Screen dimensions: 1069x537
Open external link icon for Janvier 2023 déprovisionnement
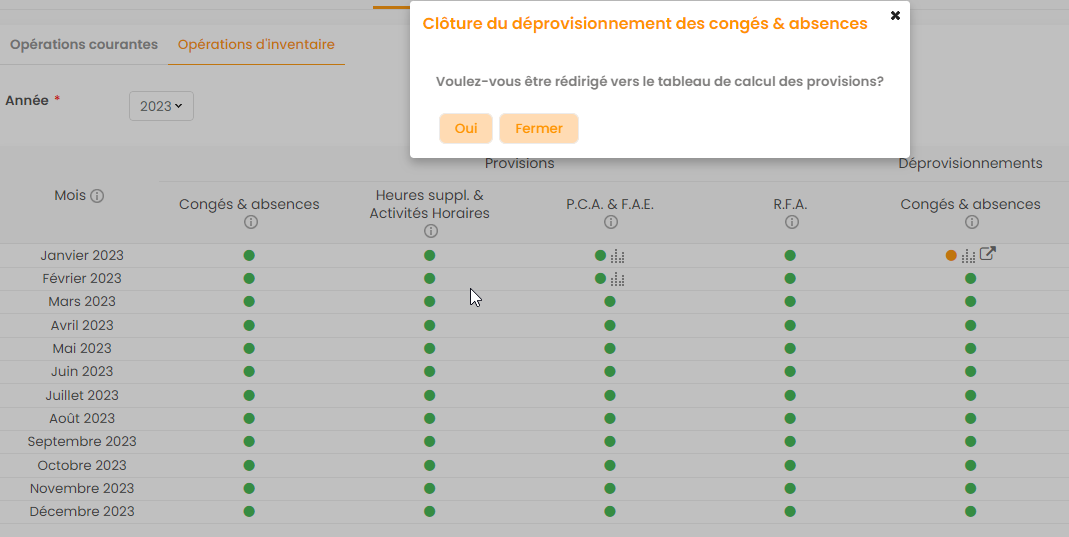(987, 254)
